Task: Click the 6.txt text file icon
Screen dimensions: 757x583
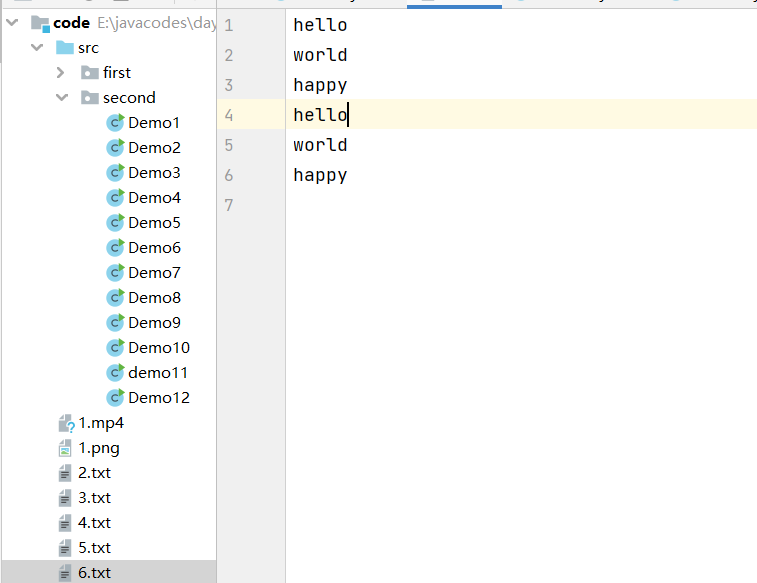Action: (x=65, y=573)
